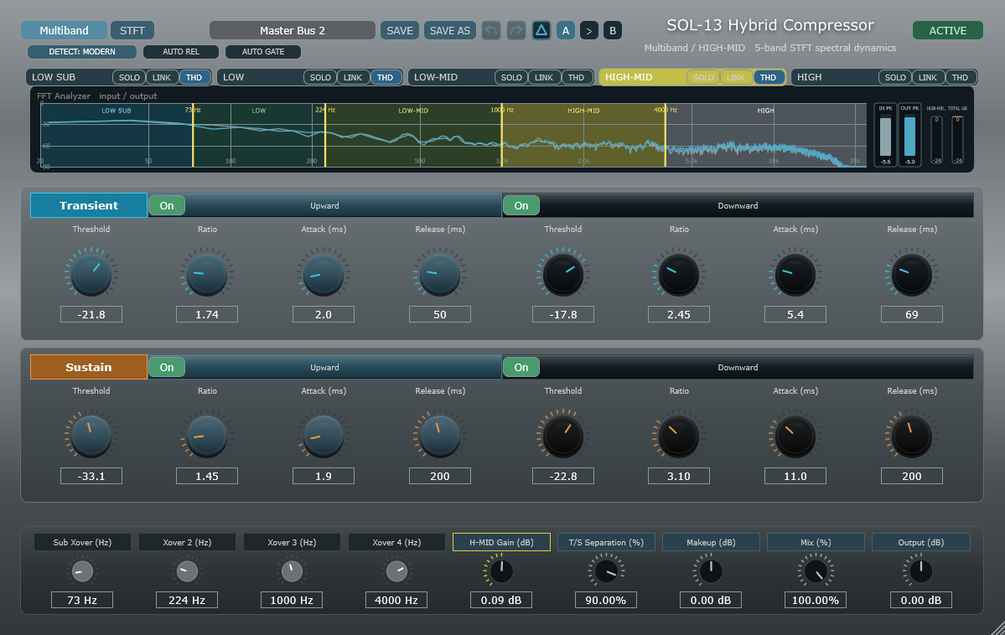Solo the HIGH band
The height and width of the screenshot is (635, 1005).
pyautogui.click(x=895, y=78)
